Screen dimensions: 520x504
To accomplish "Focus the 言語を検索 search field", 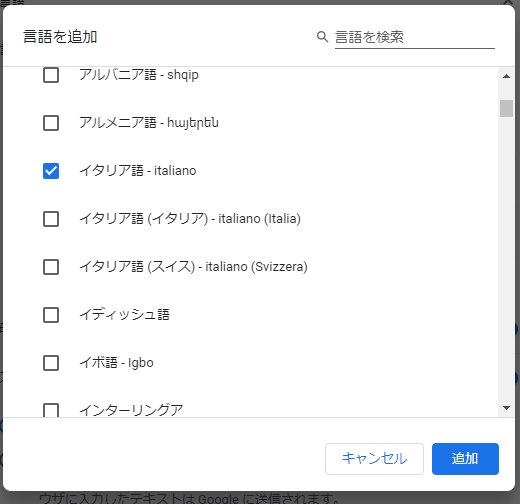I will [x=415, y=37].
